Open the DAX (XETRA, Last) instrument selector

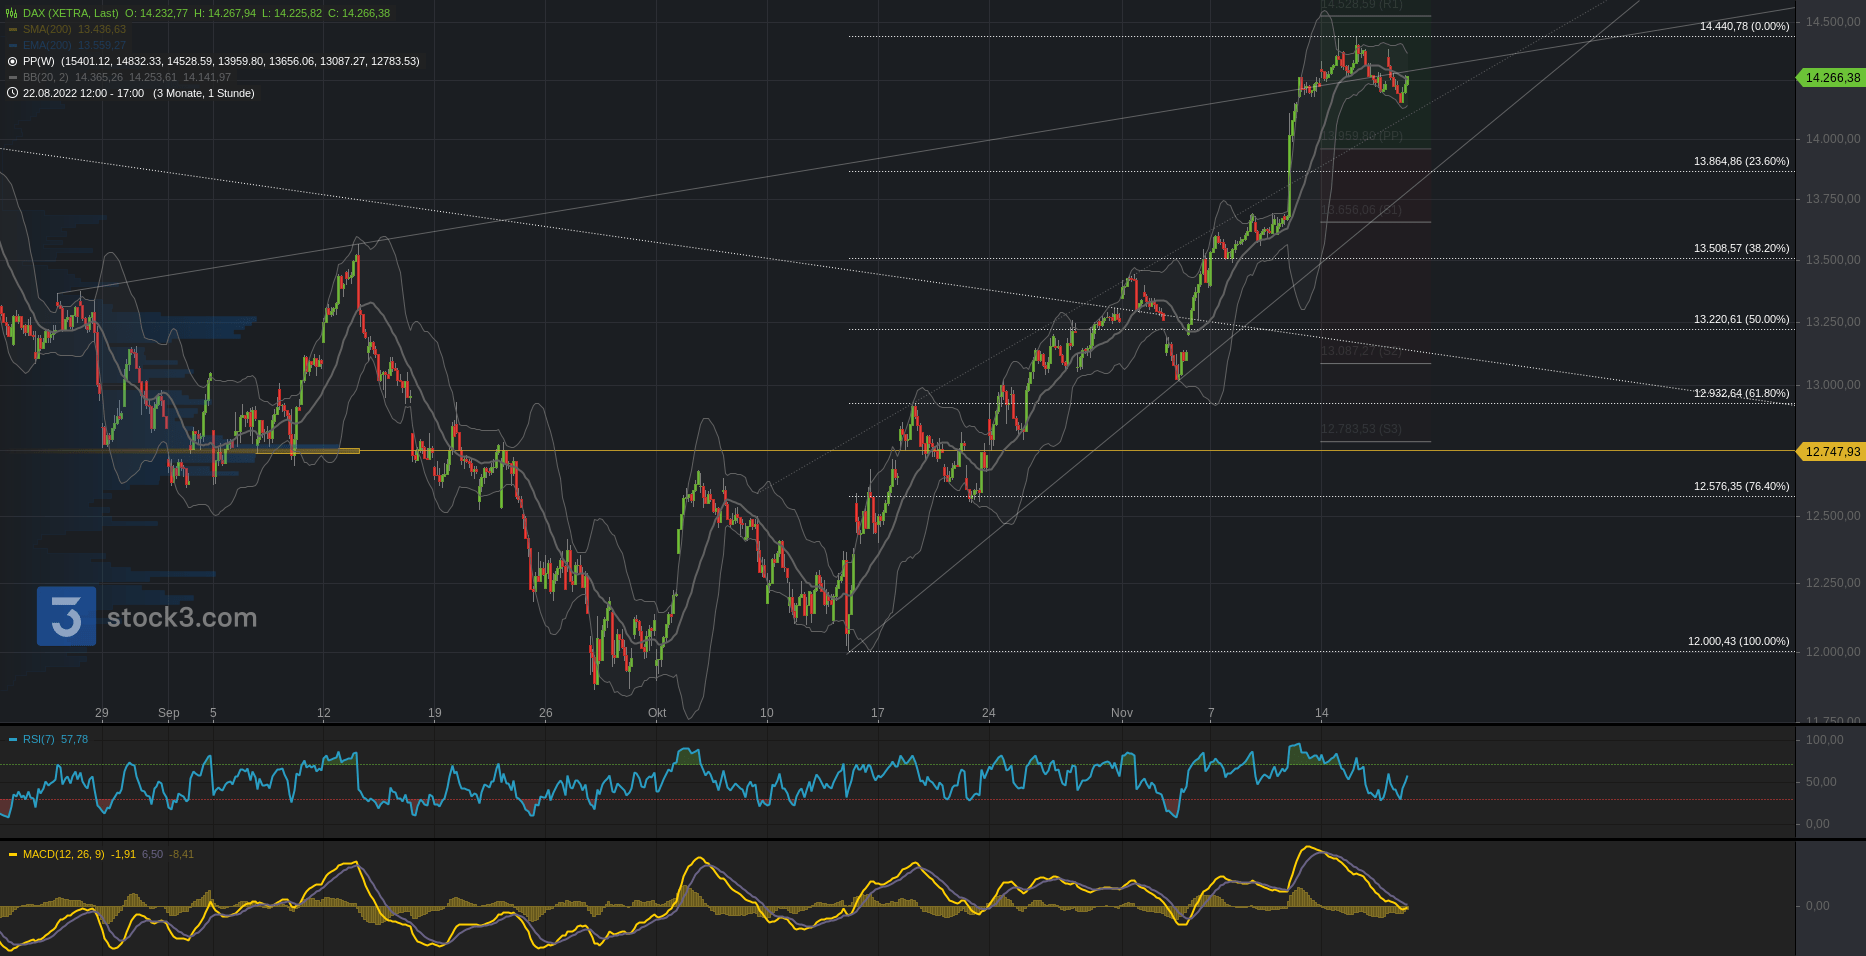click(70, 13)
